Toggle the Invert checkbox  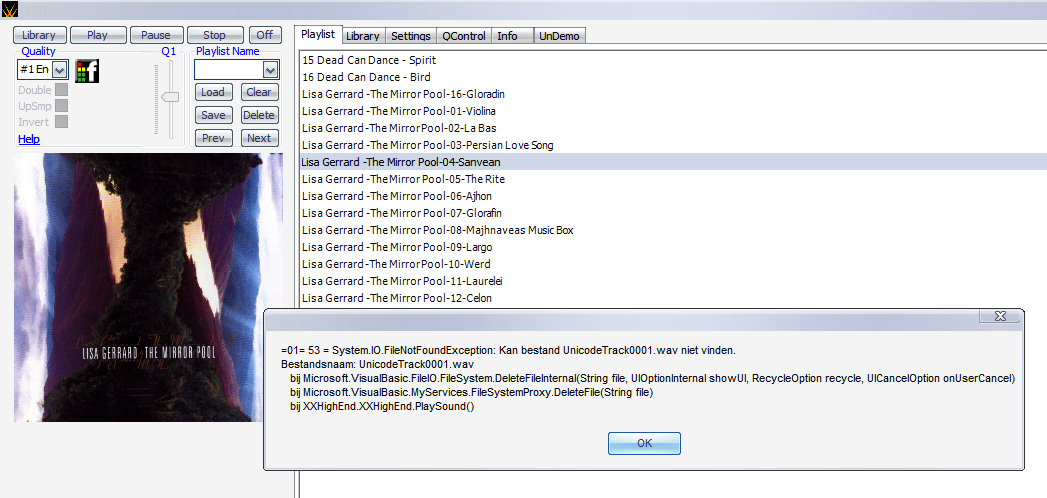(61, 121)
